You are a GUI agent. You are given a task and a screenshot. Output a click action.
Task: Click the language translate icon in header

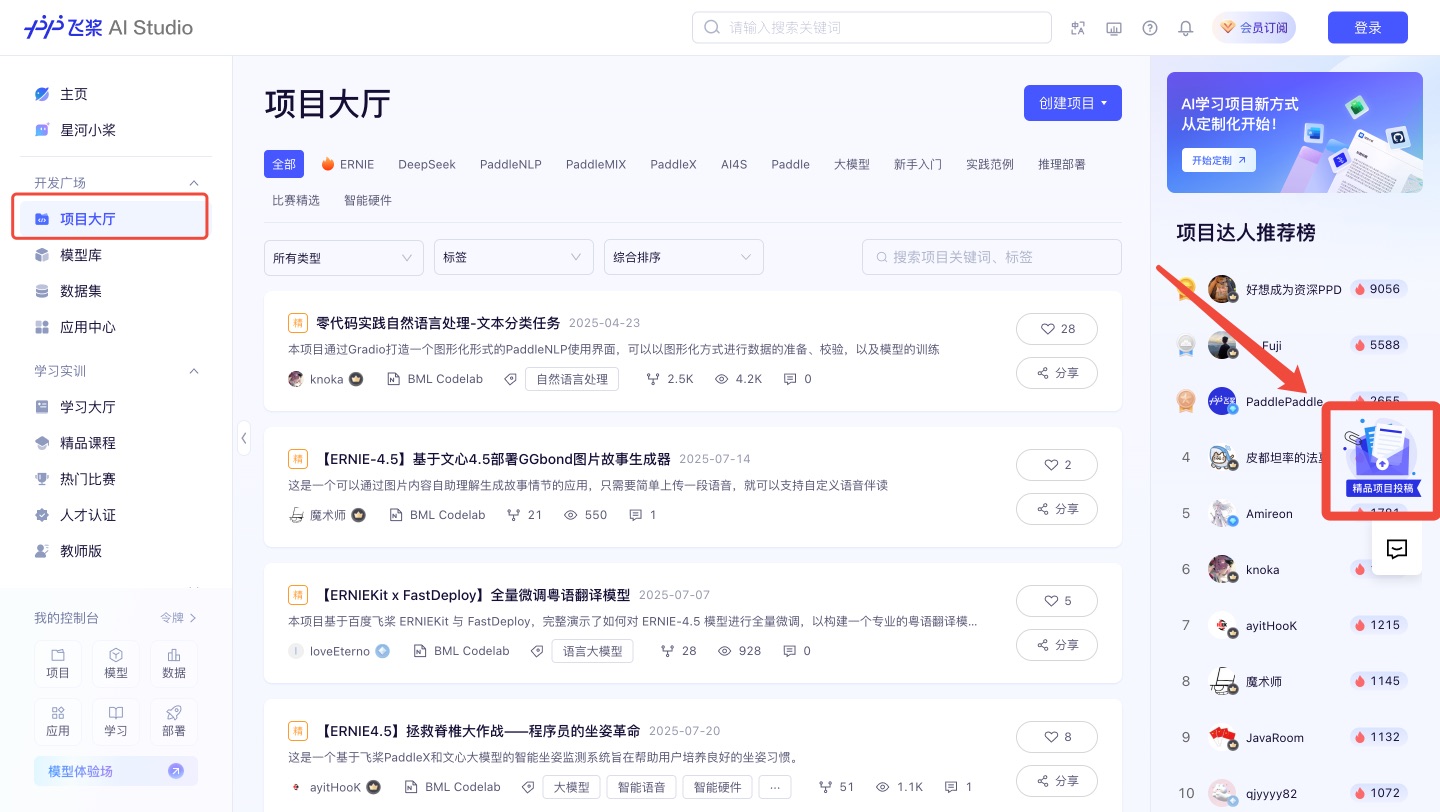[x=1078, y=28]
